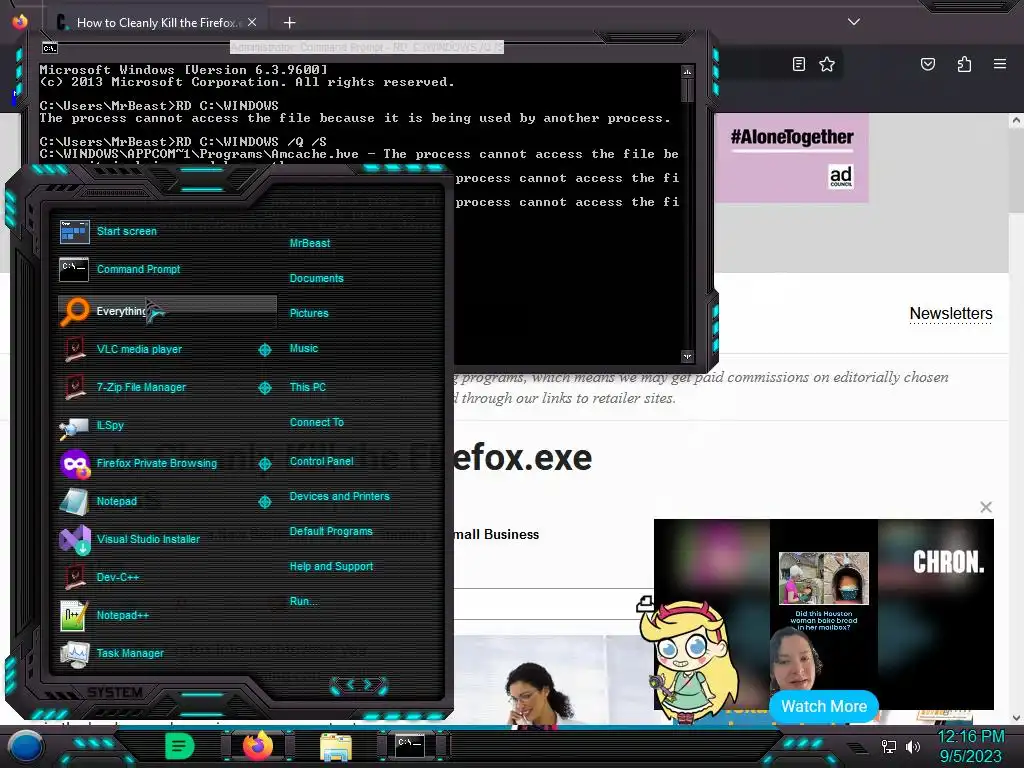Open Devices and Printers
Viewport: 1024px width, 768px height.
pyautogui.click(x=340, y=496)
